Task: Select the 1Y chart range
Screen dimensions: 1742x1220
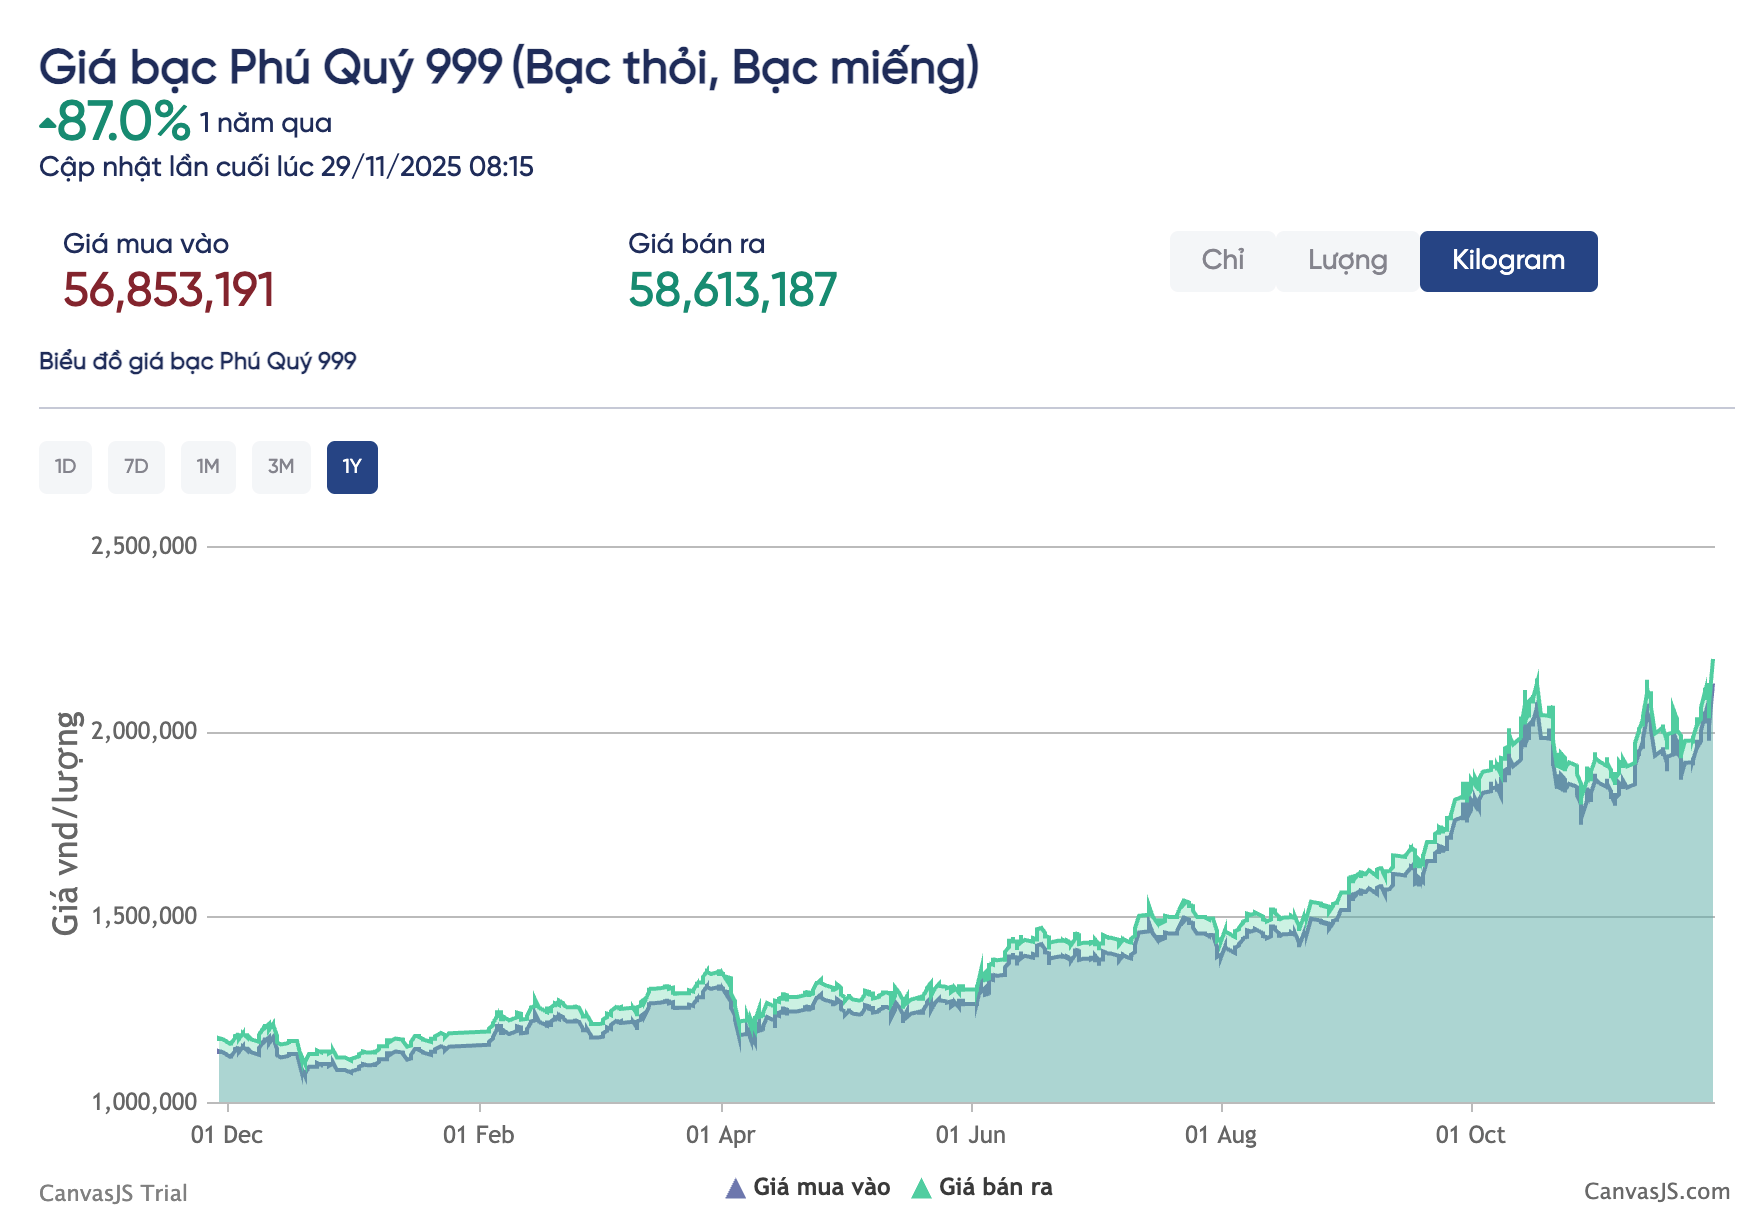Action: (352, 467)
